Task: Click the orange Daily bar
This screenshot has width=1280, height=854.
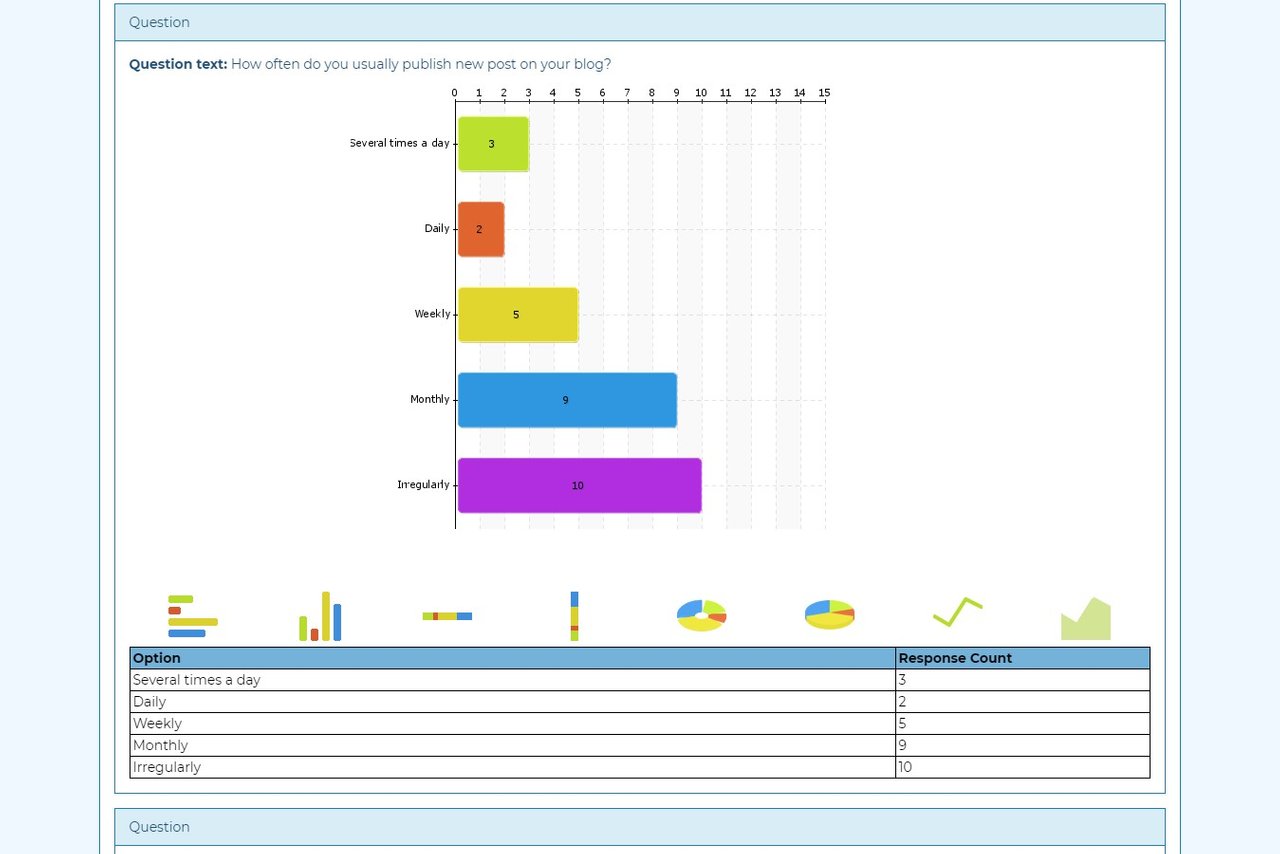Action: [x=481, y=229]
